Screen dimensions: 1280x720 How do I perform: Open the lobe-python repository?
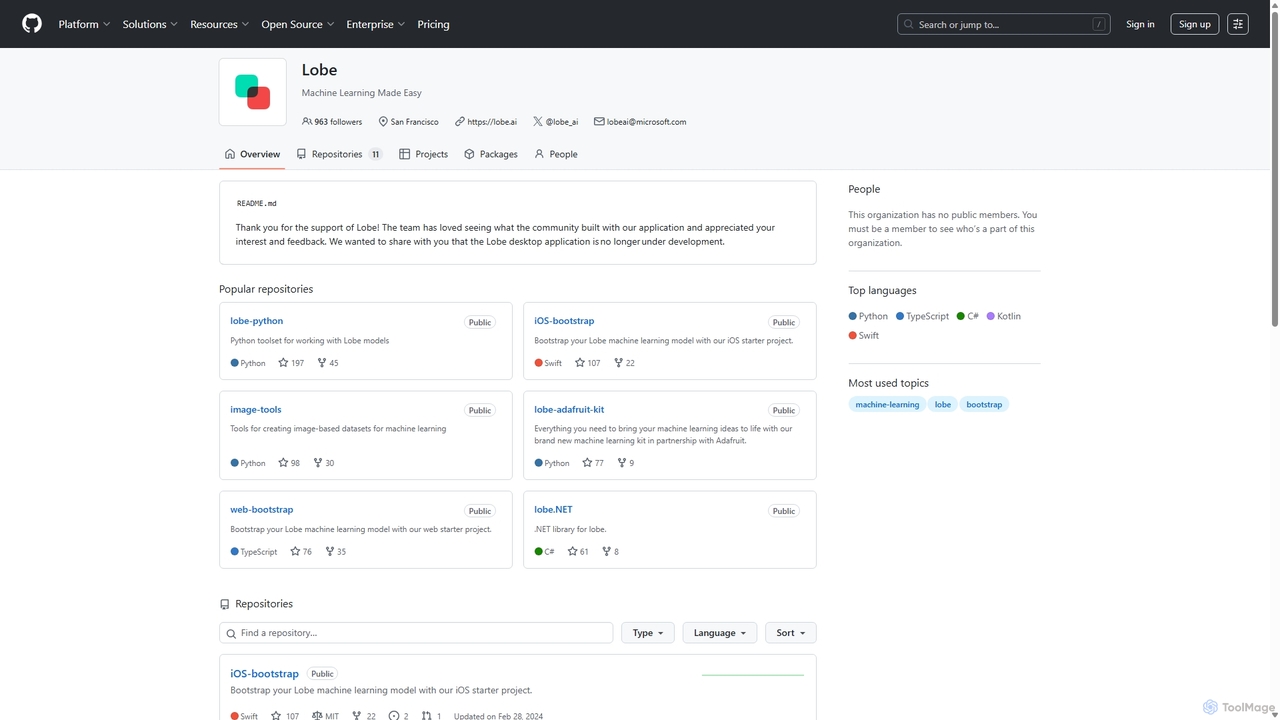click(257, 321)
